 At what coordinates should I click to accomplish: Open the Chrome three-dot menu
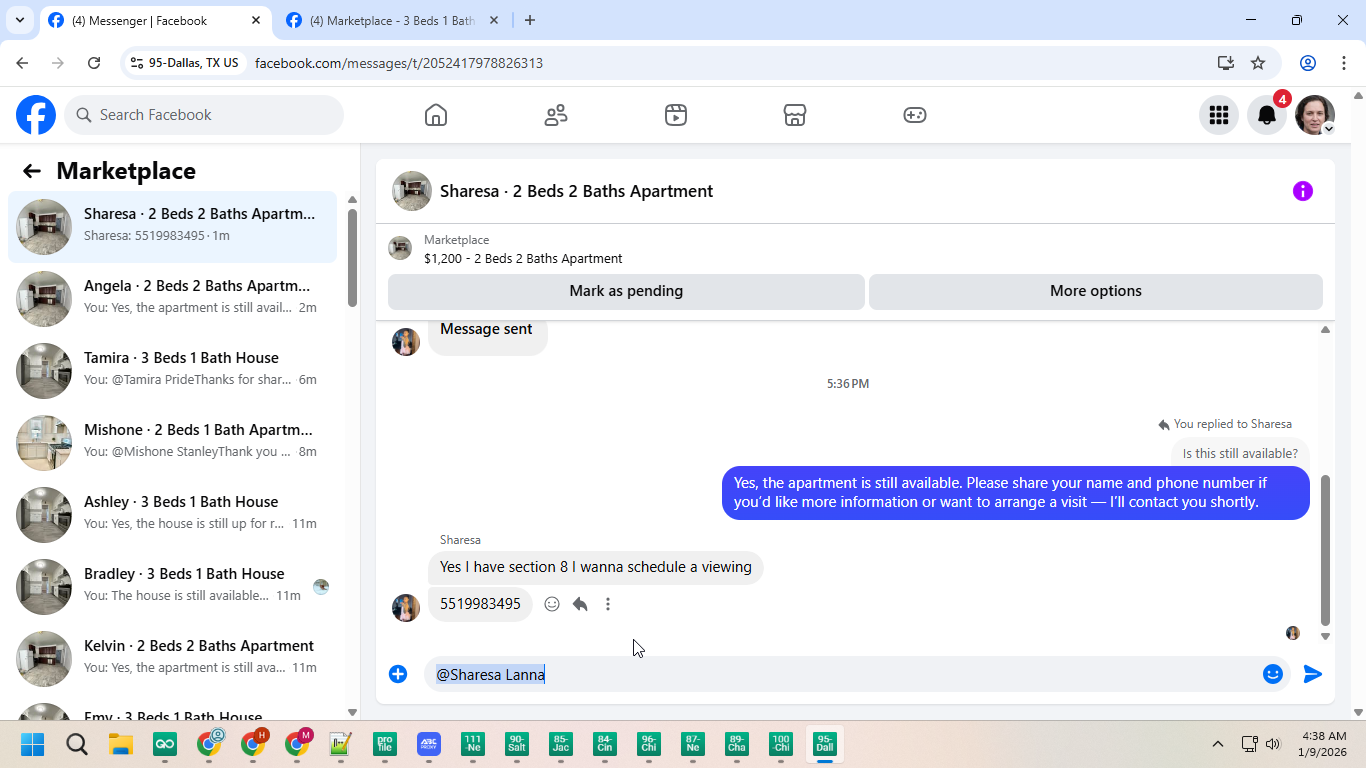pyautogui.click(x=1344, y=63)
